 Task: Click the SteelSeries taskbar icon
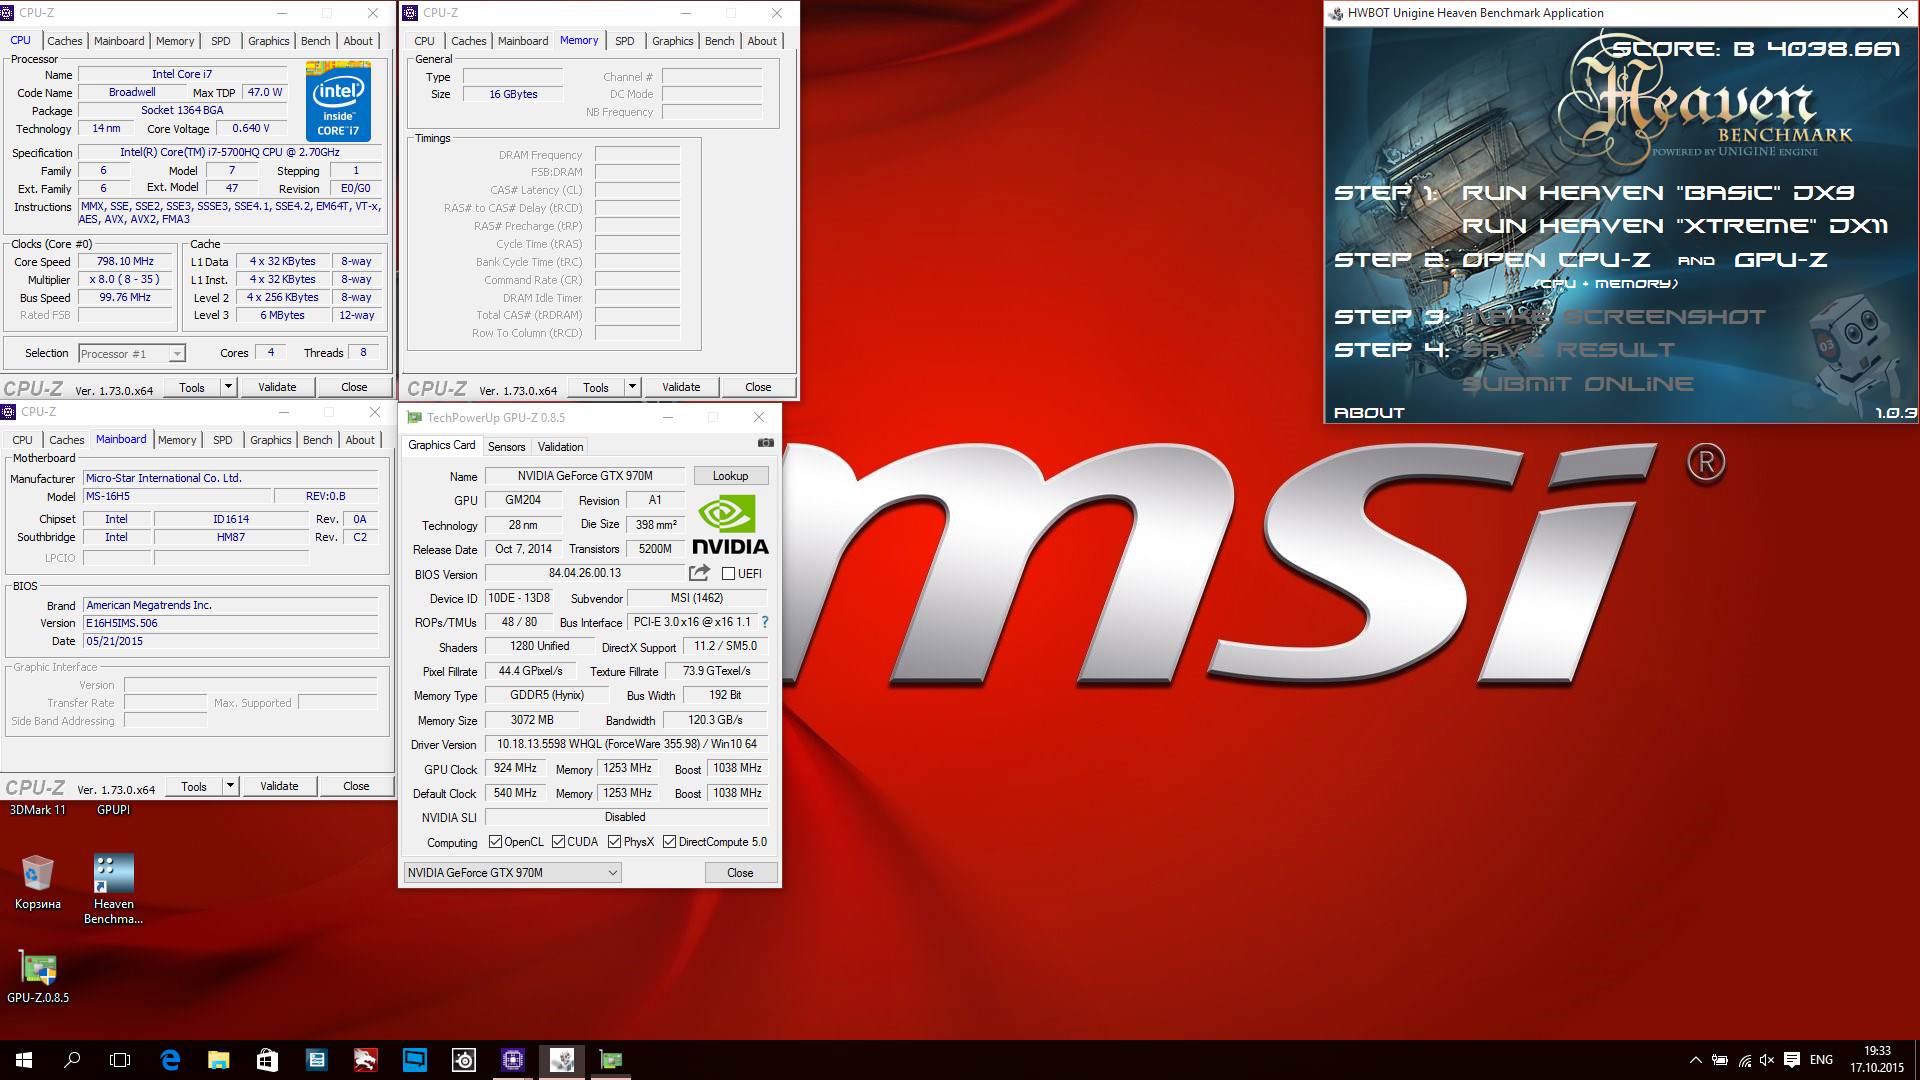pyautogui.click(x=463, y=1060)
